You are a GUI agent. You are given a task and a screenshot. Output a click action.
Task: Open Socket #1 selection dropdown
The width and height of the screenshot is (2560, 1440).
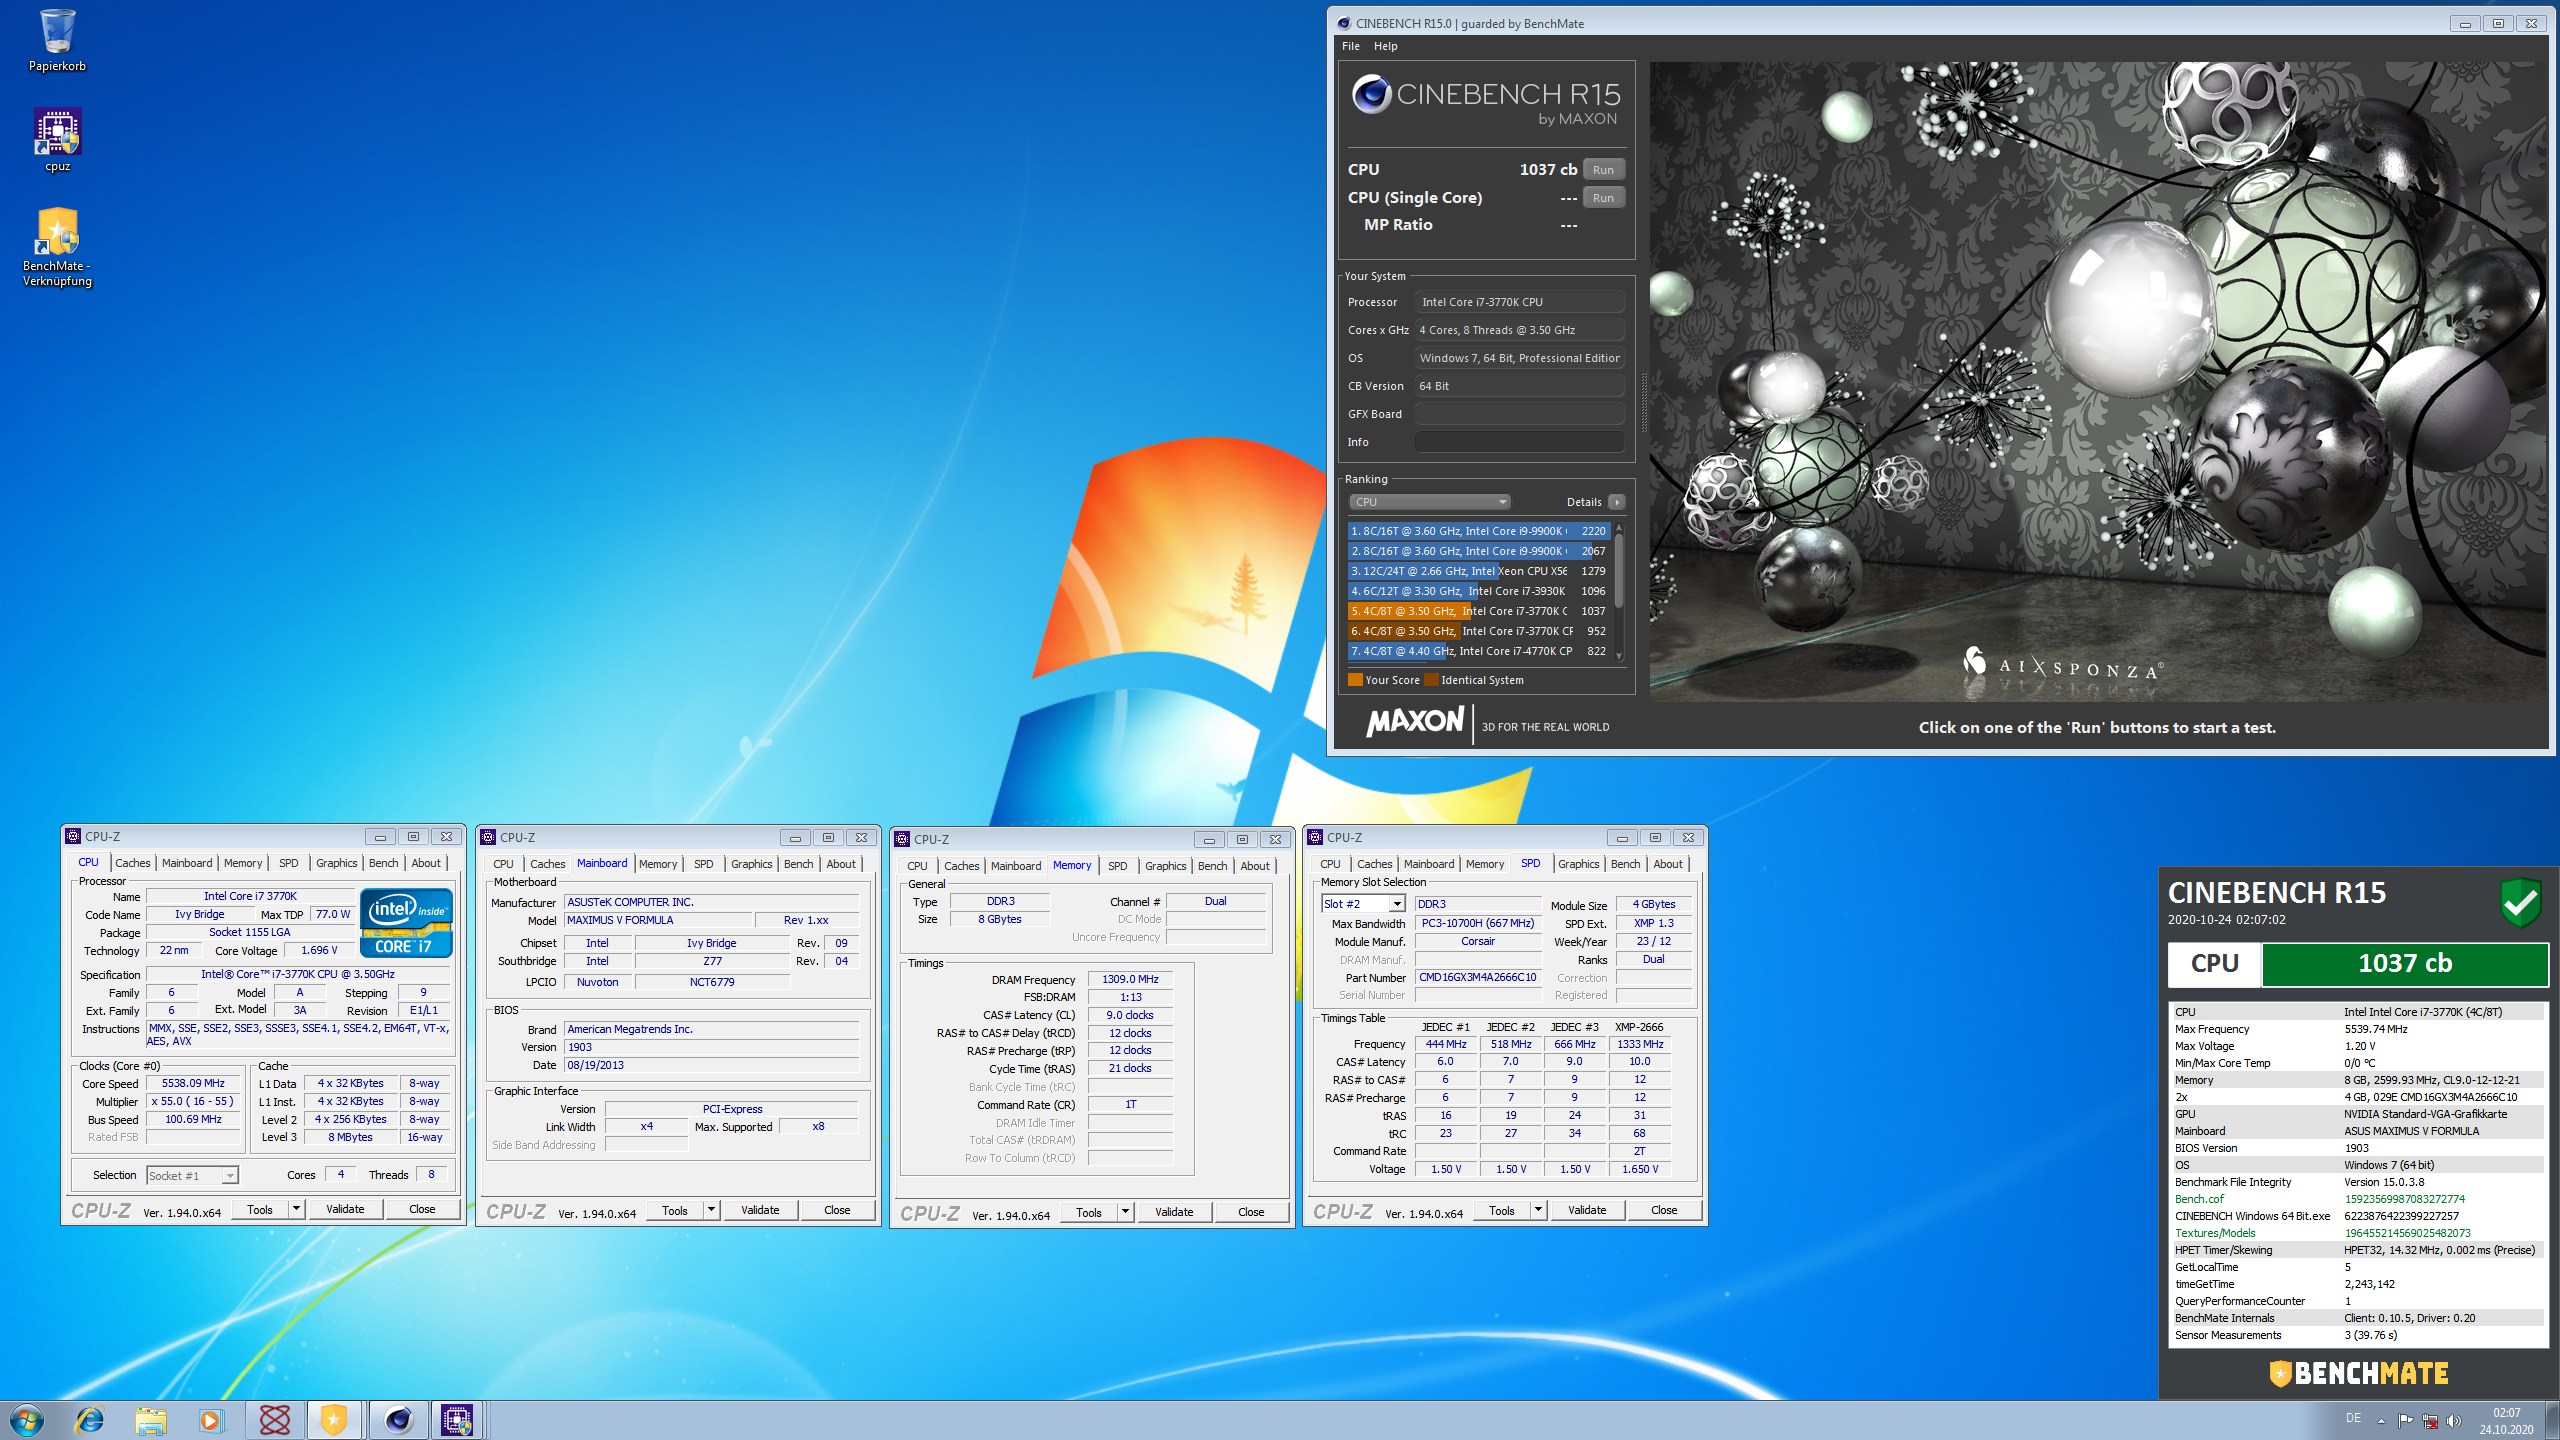(x=192, y=1176)
